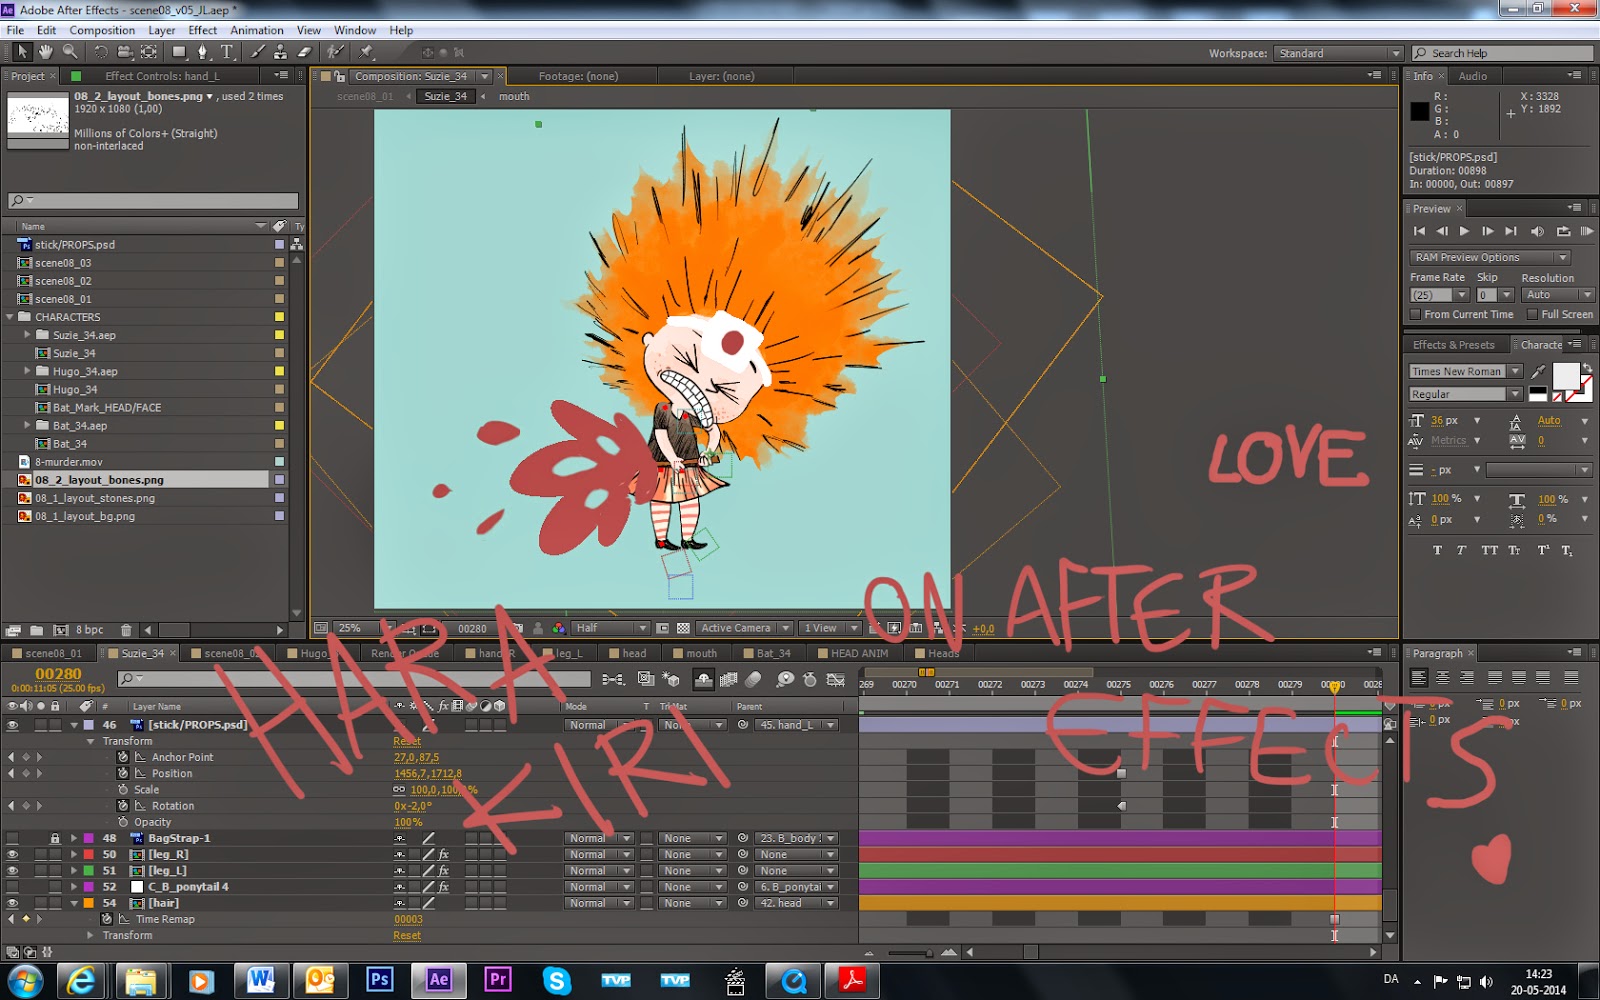Screen dimensions: 1600x1000
Task: Click the orange label color of layer 54
Action: click(88, 903)
